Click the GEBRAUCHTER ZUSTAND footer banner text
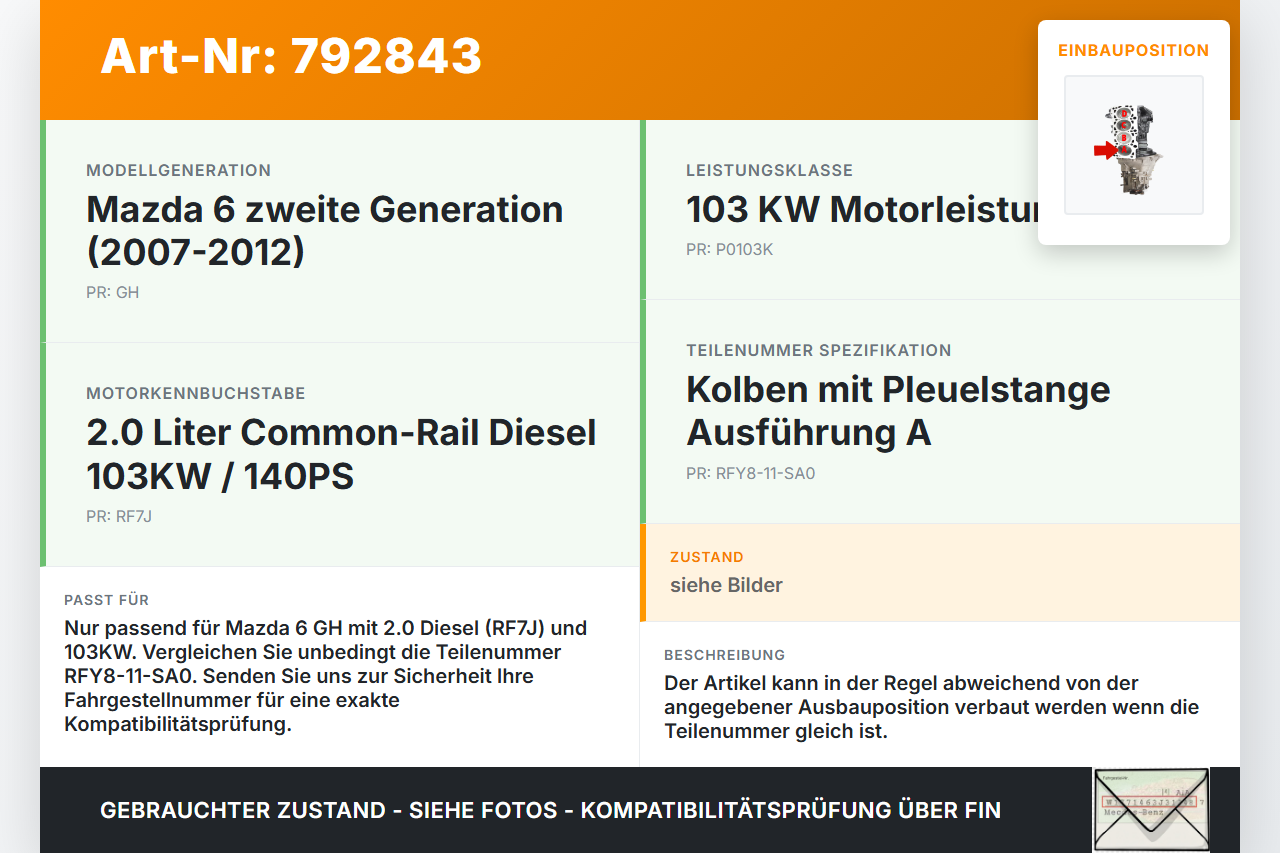This screenshot has height=853, width=1280. [x=550, y=810]
